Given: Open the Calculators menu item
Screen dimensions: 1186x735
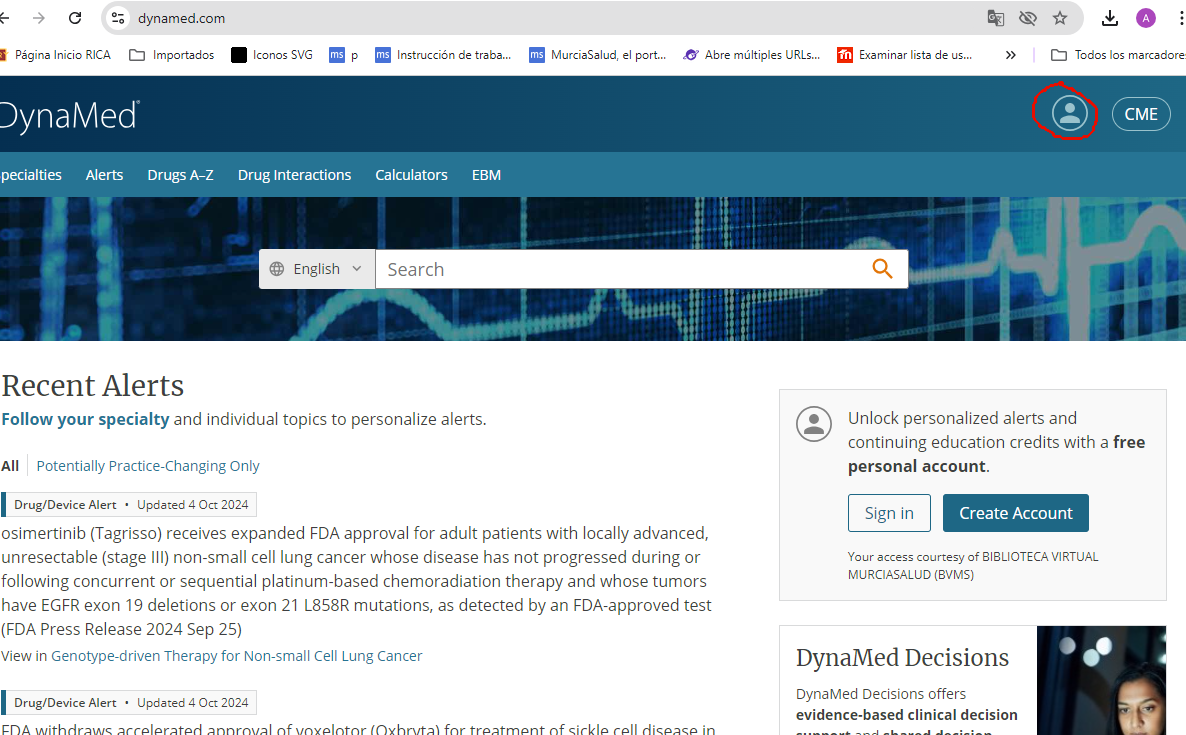Looking at the screenshot, I should (x=411, y=175).
